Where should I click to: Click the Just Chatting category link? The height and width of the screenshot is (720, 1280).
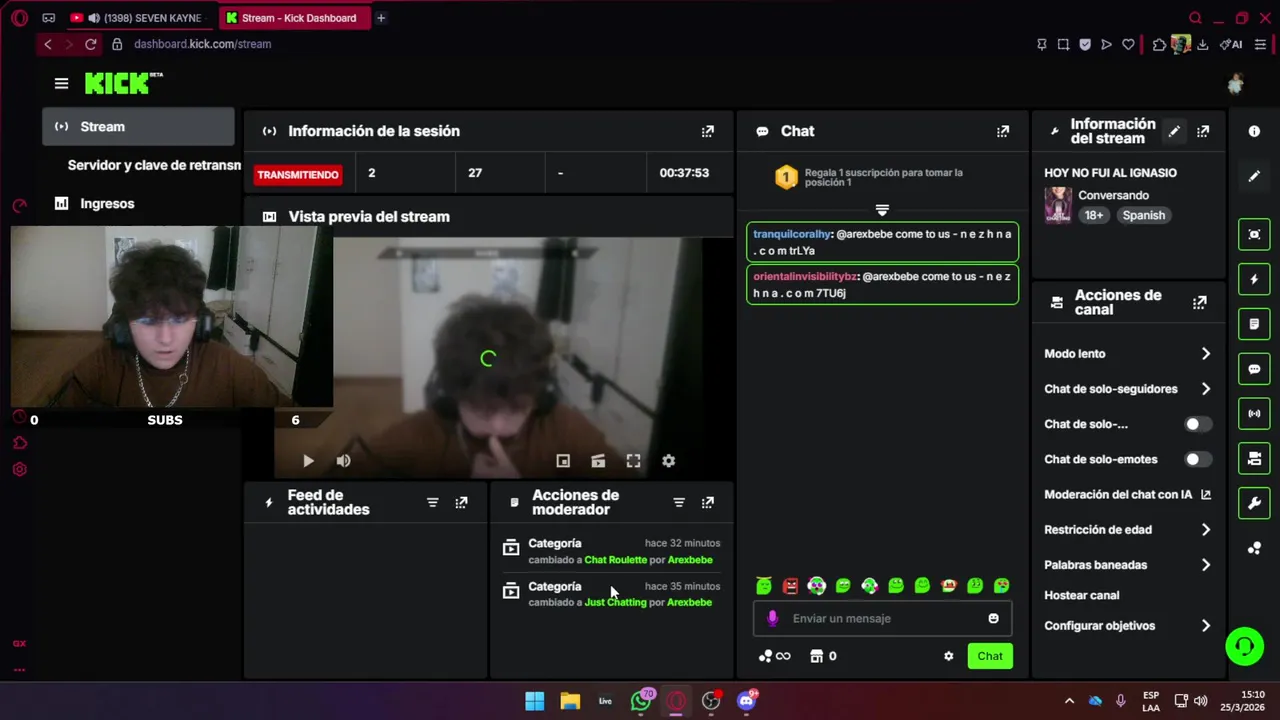tap(615, 602)
